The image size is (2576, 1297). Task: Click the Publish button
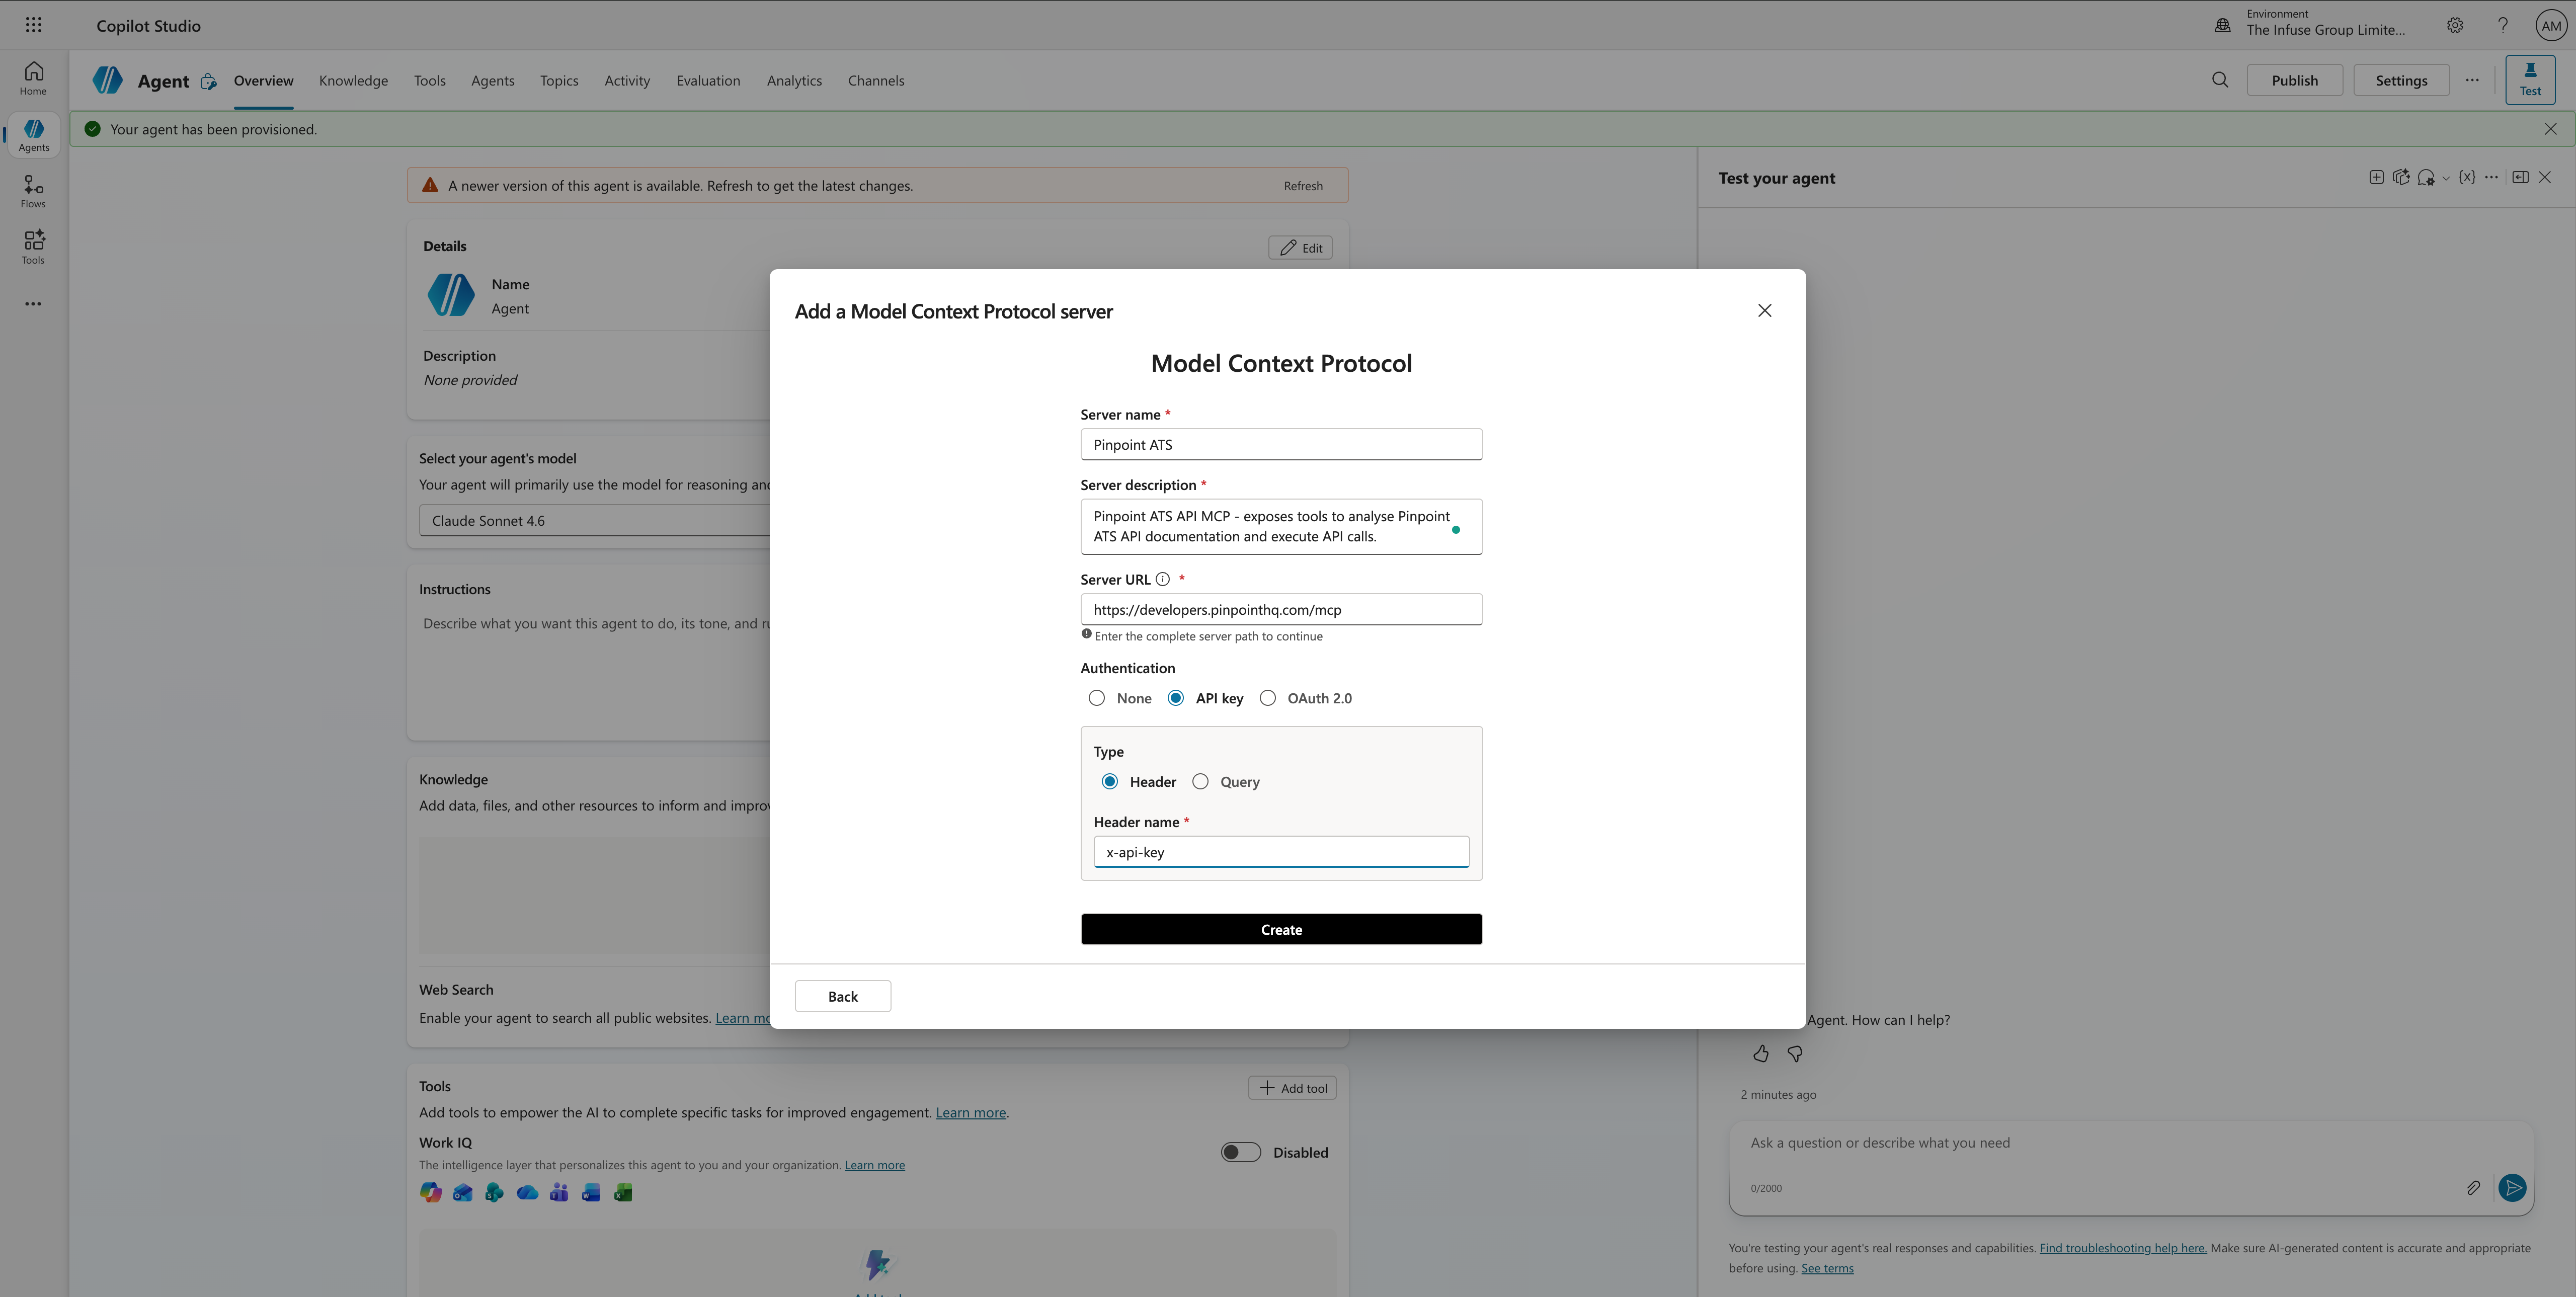click(x=2294, y=80)
